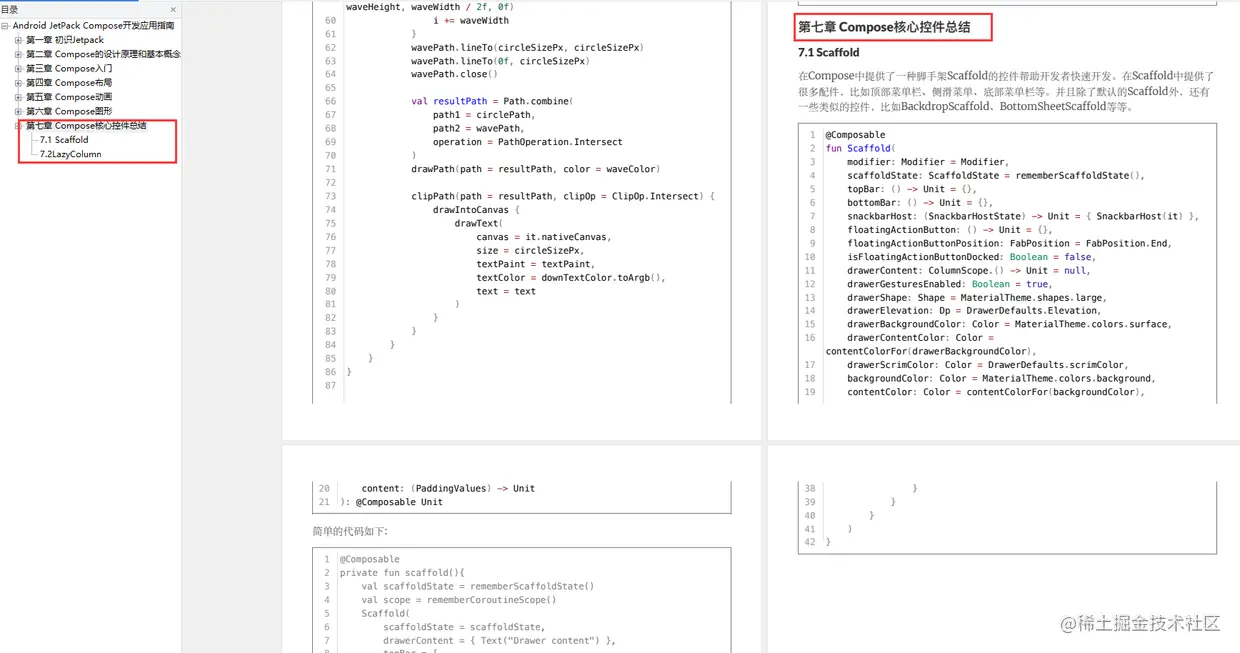This screenshot has height=653, width=1240.
Task: Click code line 'drawerContent = { Text("Drawer content") },'
Action: click(499, 641)
